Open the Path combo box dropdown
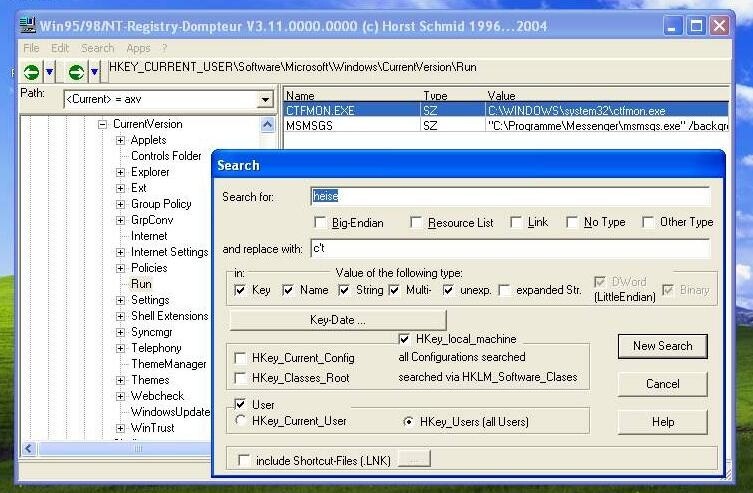Viewport: 753px width, 493px height. [x=265, y=100]
